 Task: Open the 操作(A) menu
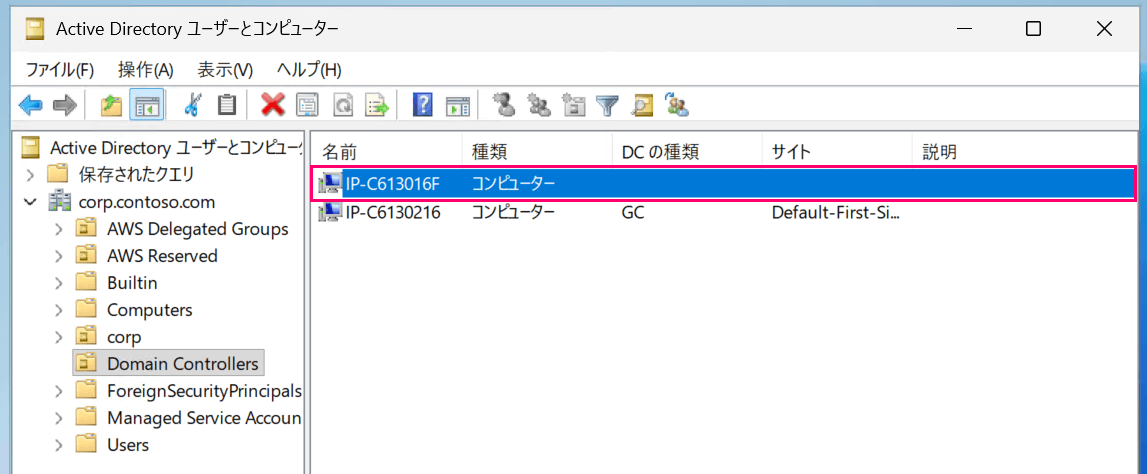146,70
